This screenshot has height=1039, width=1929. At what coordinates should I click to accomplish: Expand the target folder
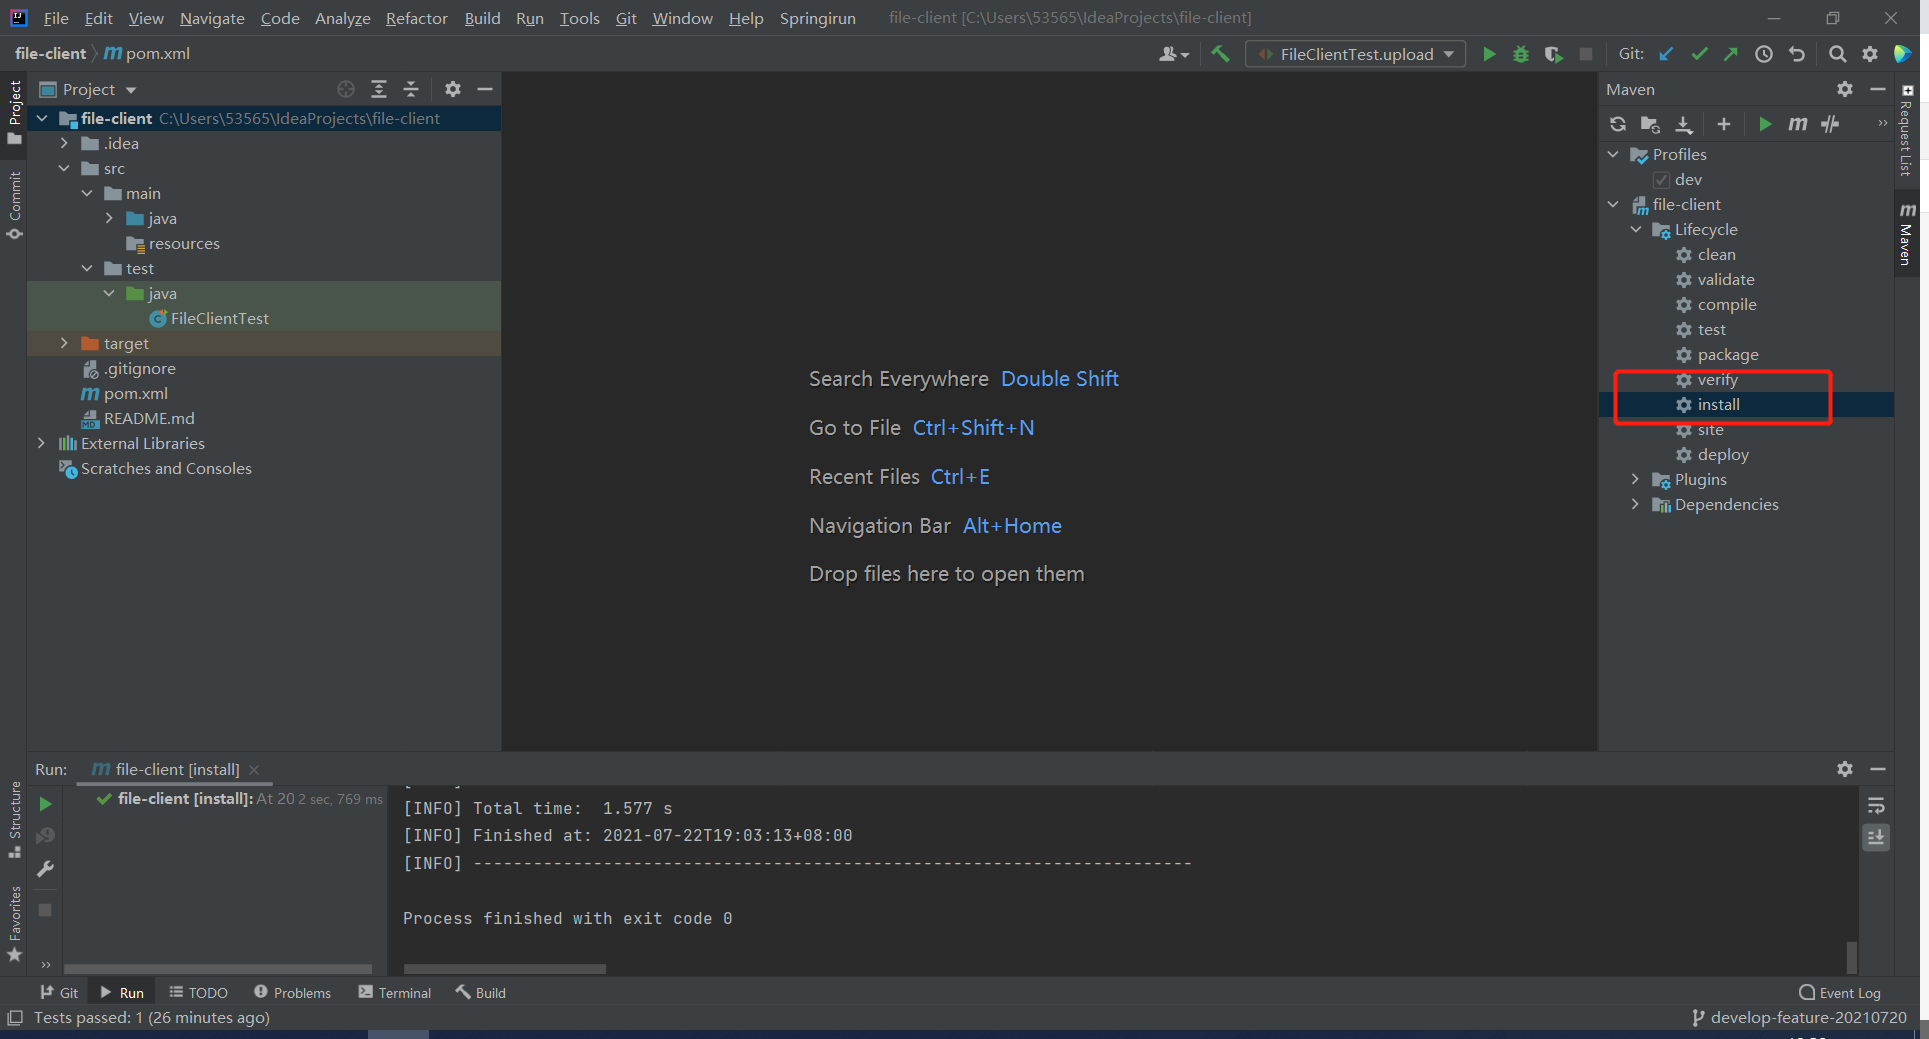tap(64, 343)
